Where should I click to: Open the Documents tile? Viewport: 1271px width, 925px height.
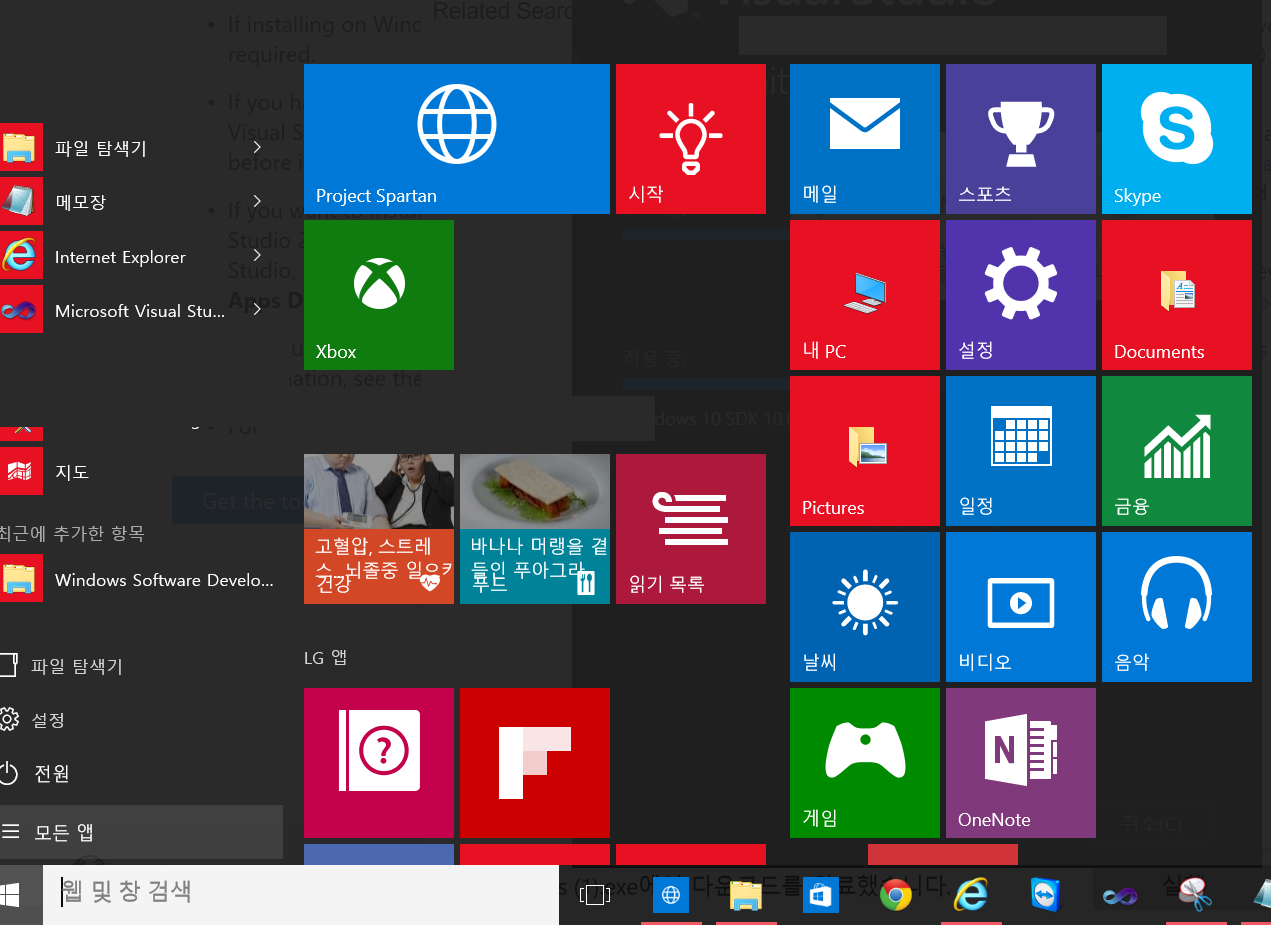tap(1177, 295)
